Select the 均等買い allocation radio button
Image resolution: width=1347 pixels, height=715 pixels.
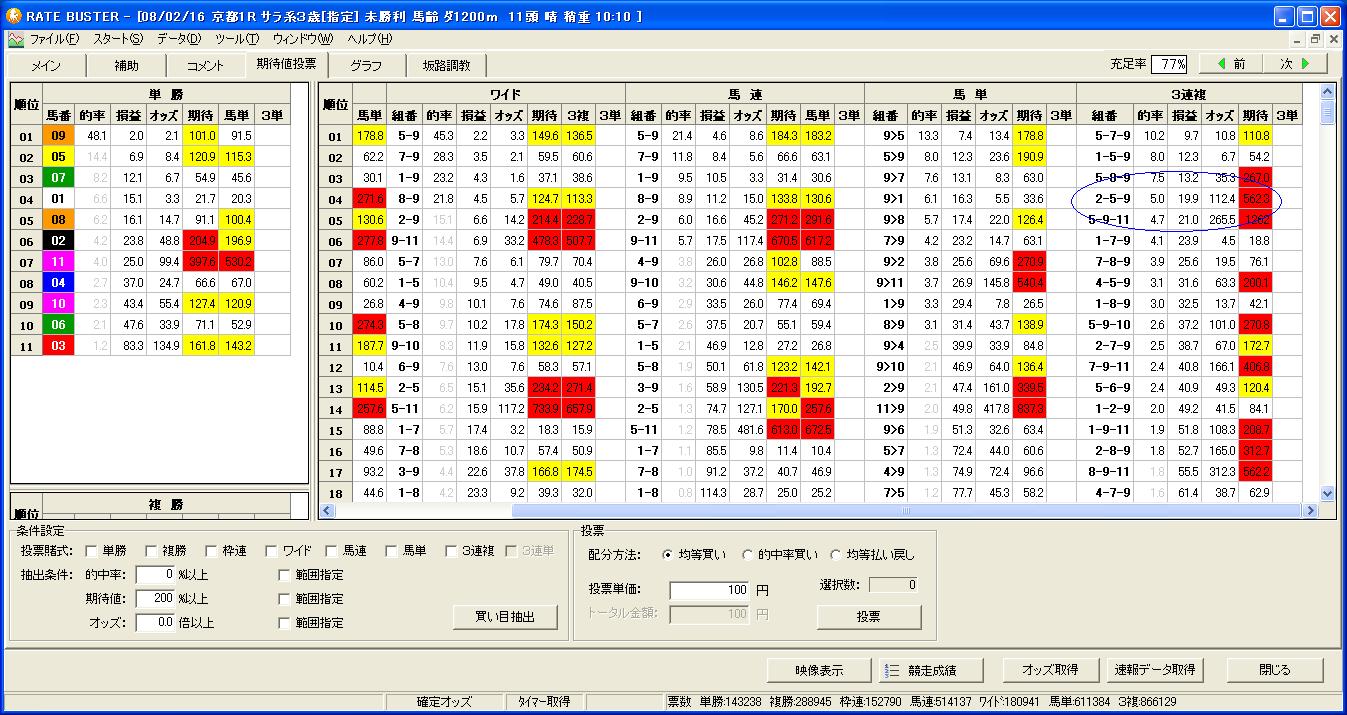tap(668, 554)
